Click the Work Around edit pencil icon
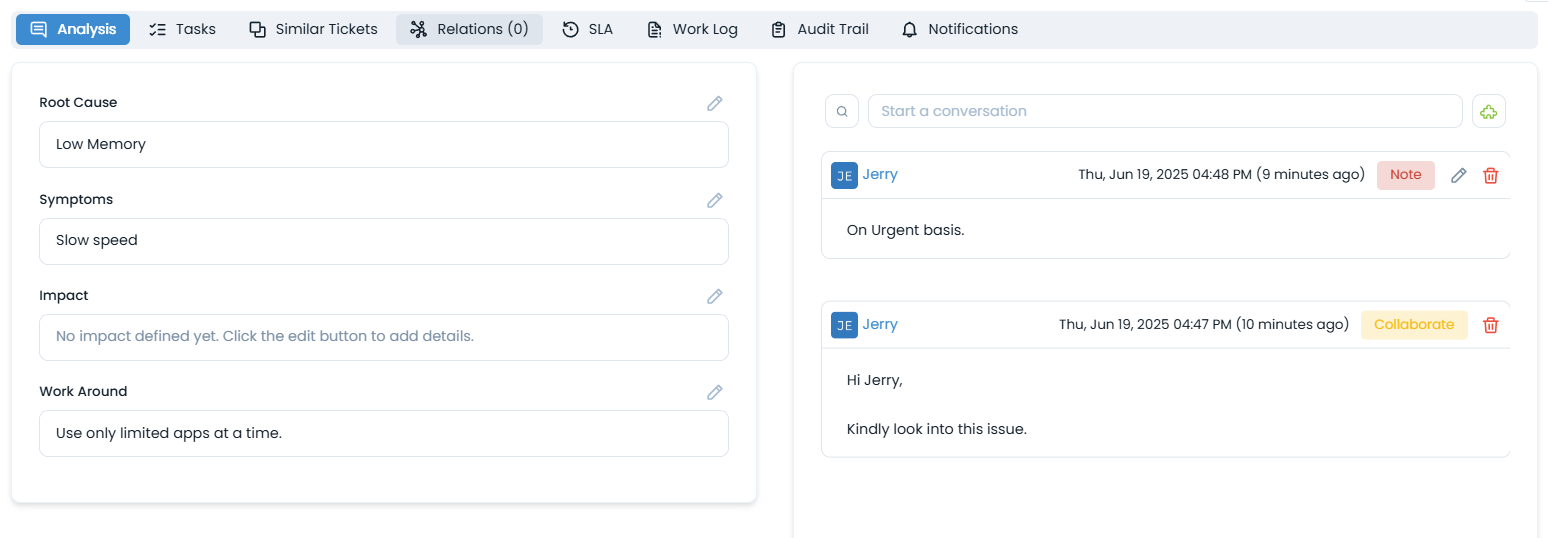This screenshot has width=1548, height=538. pyautogui.click(x=714, y=392)
